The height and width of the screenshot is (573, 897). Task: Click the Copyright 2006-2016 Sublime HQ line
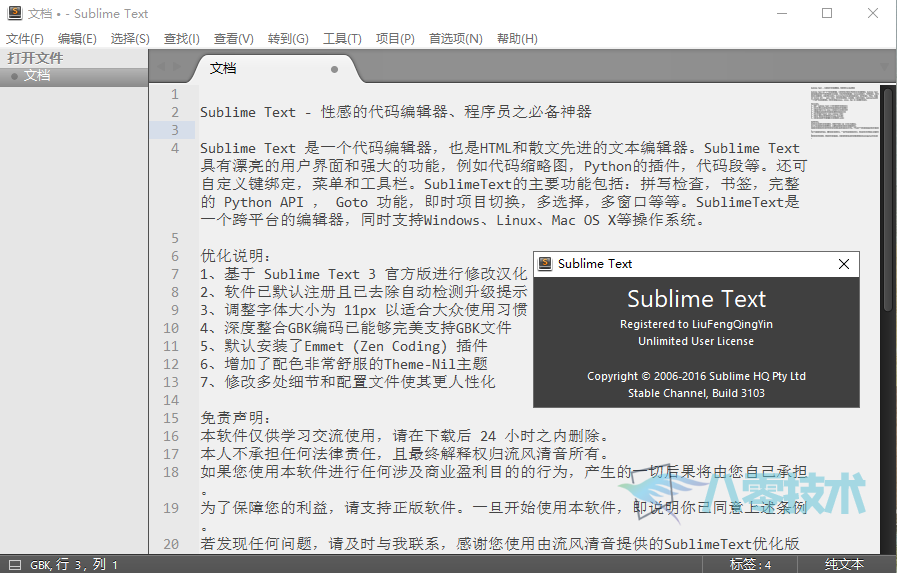point(696,376)
